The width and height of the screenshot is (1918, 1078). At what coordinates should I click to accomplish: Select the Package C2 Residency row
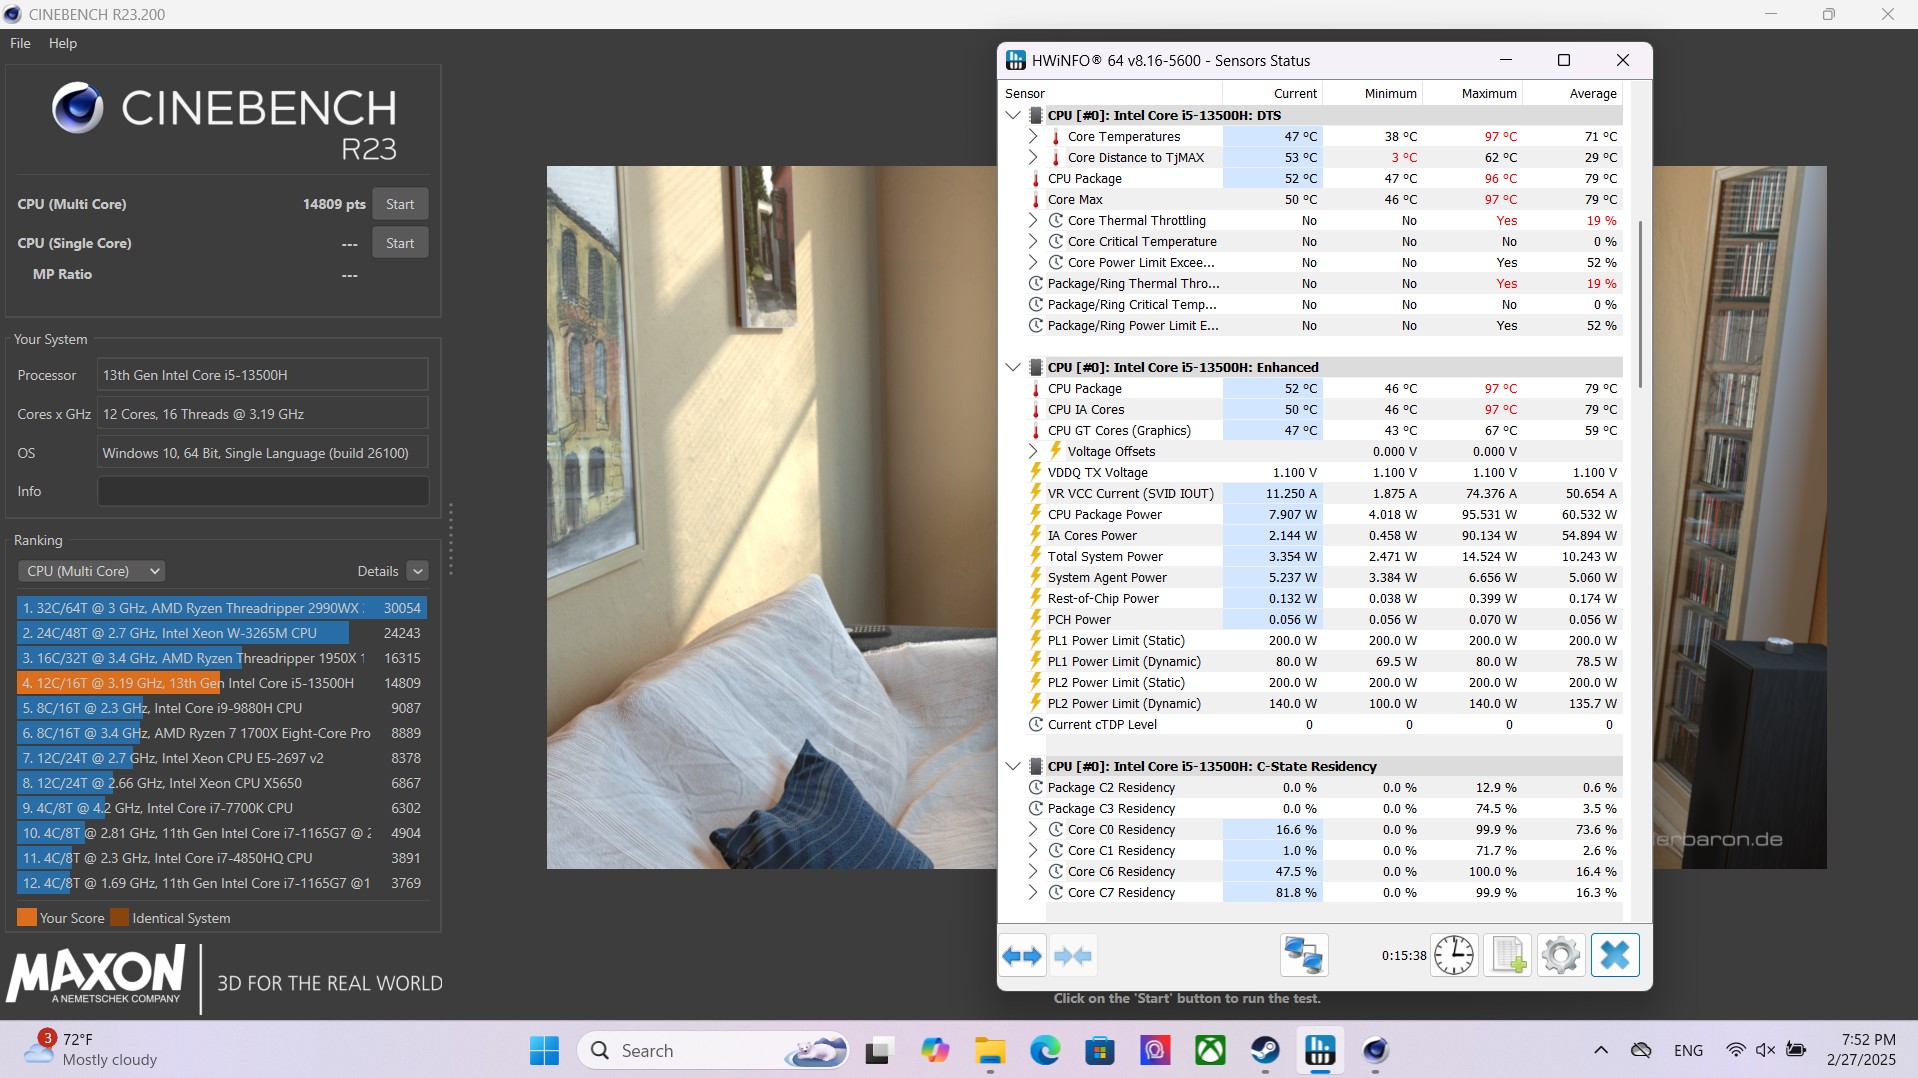pos(1324,787)
